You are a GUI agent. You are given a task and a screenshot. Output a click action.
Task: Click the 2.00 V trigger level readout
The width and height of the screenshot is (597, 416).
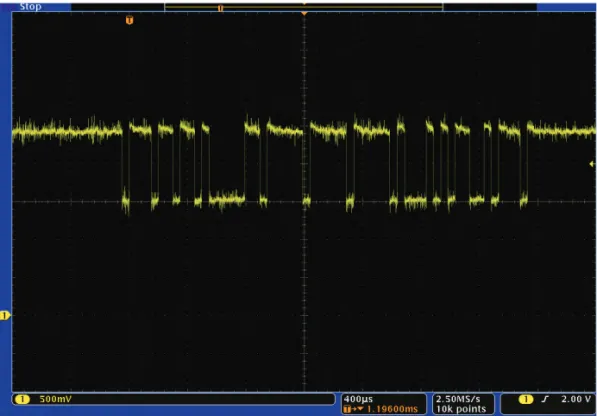pyautogui.click(x=576, y=399)
